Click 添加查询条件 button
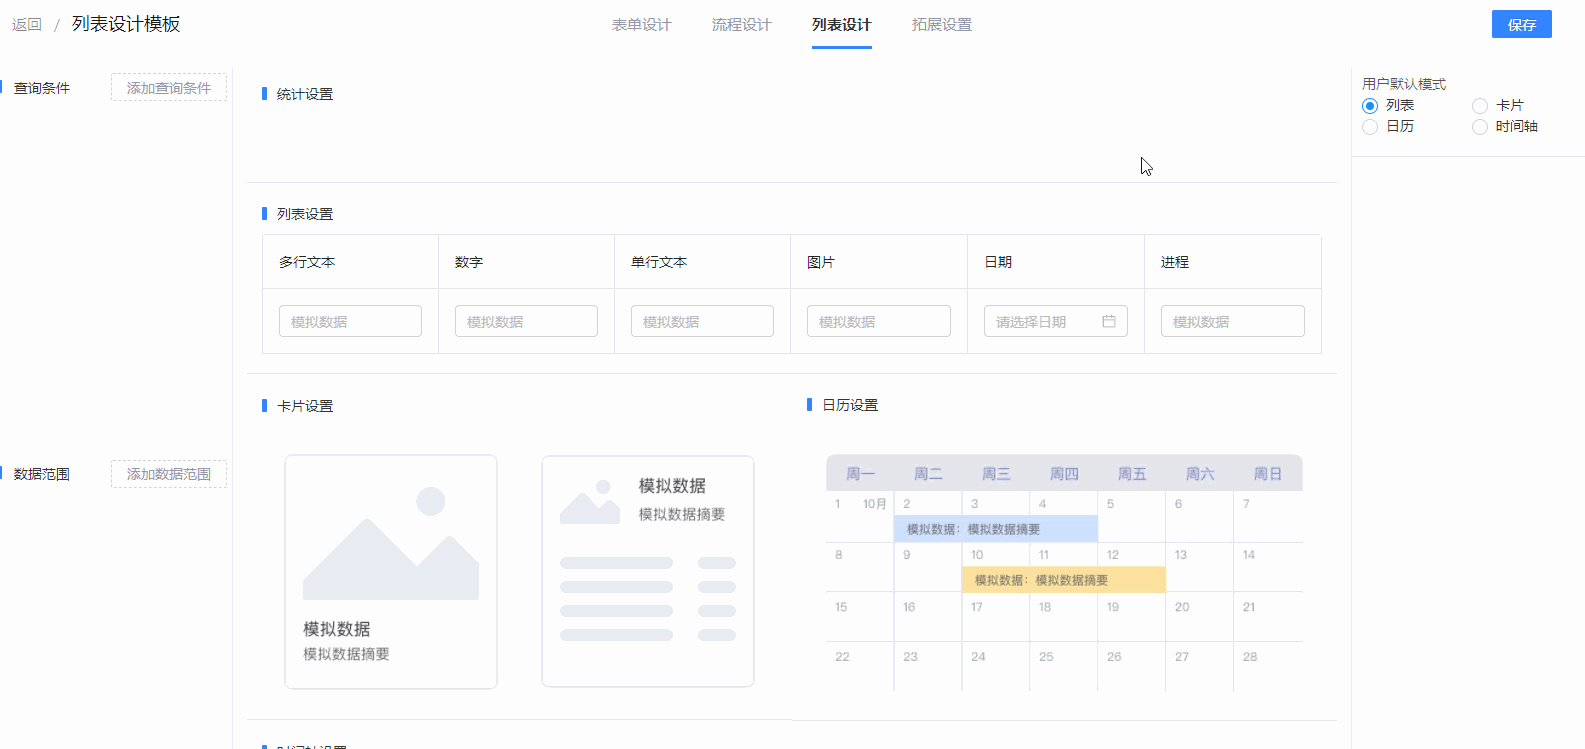1585x749 pixels. tap(169, 88)
